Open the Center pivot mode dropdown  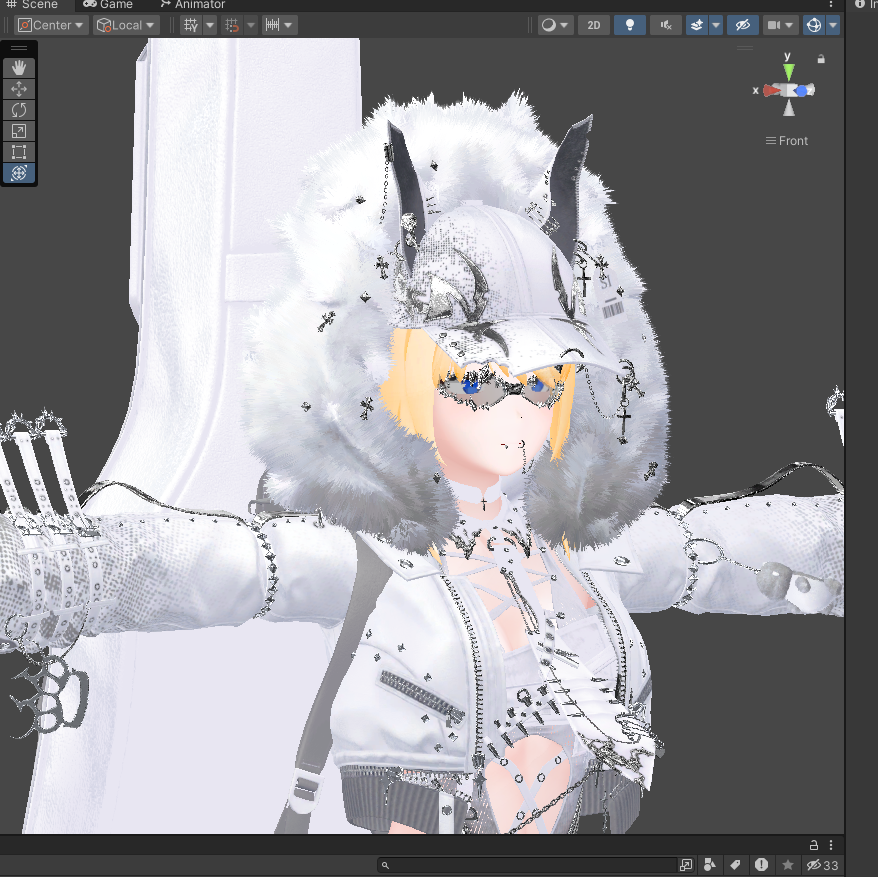coord(51,25)
